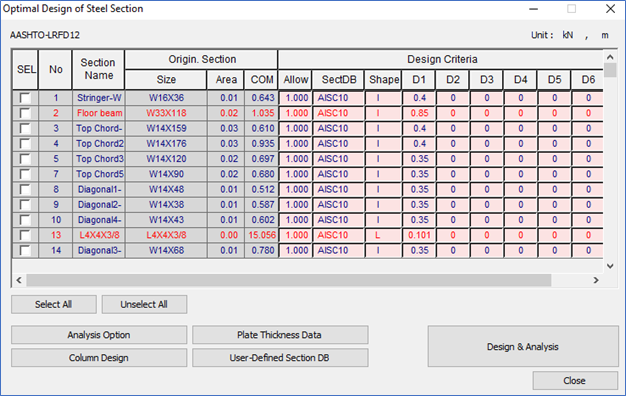Click the No column header
626x396 pixels.
coord(55,69)
